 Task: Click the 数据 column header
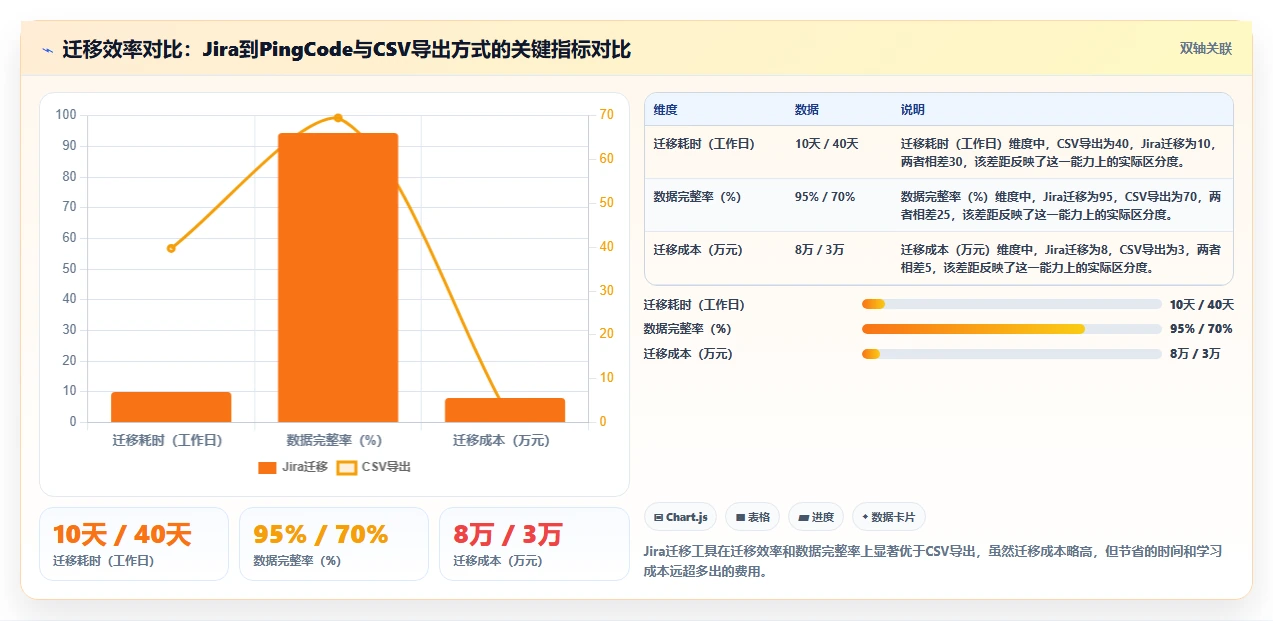(x=807, y=109)
